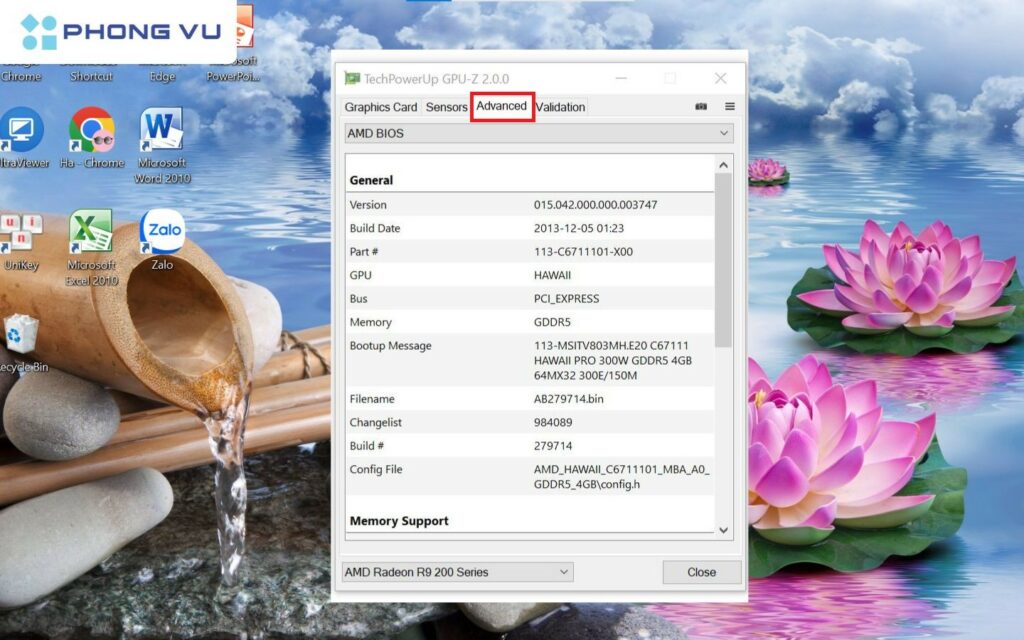Click the Ha - Chrome desktop shortcut
Screen dimensions: 1024x640
[x=91, y=131]
